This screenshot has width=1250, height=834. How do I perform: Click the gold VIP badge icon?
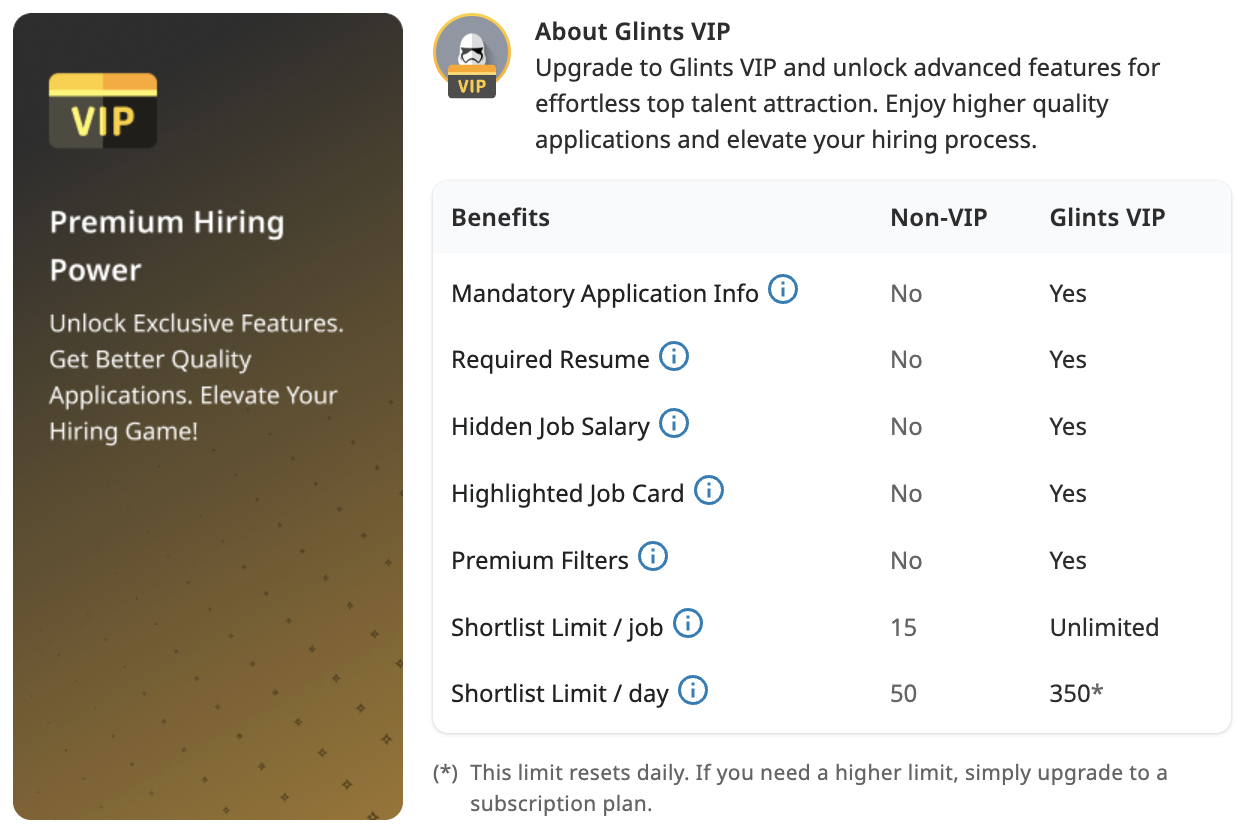tap(103, 111)
